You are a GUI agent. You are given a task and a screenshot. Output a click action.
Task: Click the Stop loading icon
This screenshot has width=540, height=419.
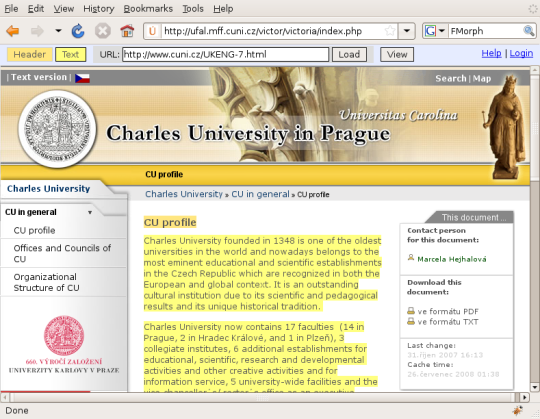tap(103, 31)
